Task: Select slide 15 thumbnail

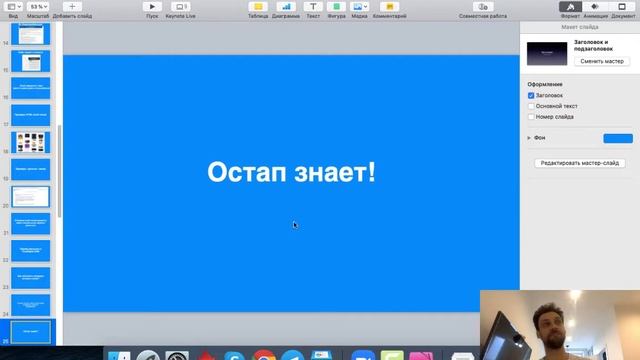Action: (31, 61)
